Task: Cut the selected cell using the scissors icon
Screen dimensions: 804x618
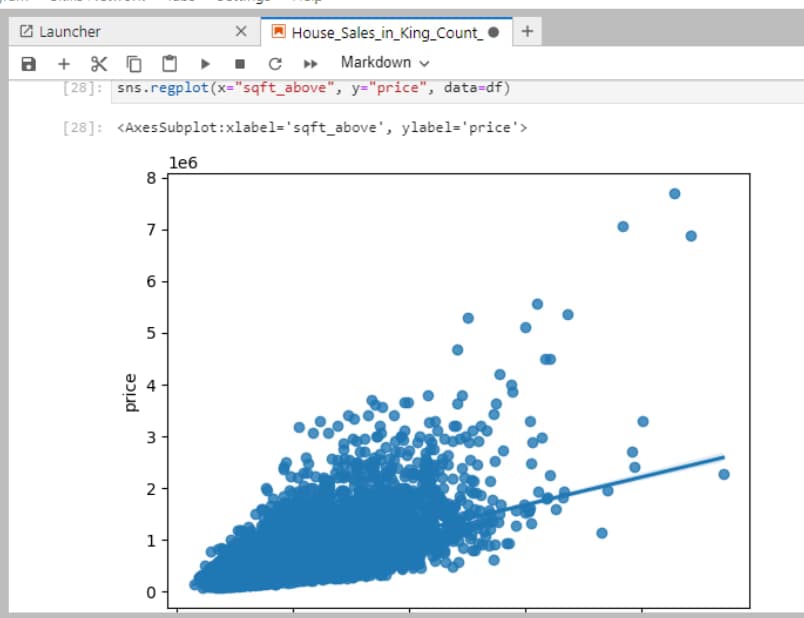Action: pos(98,63)
